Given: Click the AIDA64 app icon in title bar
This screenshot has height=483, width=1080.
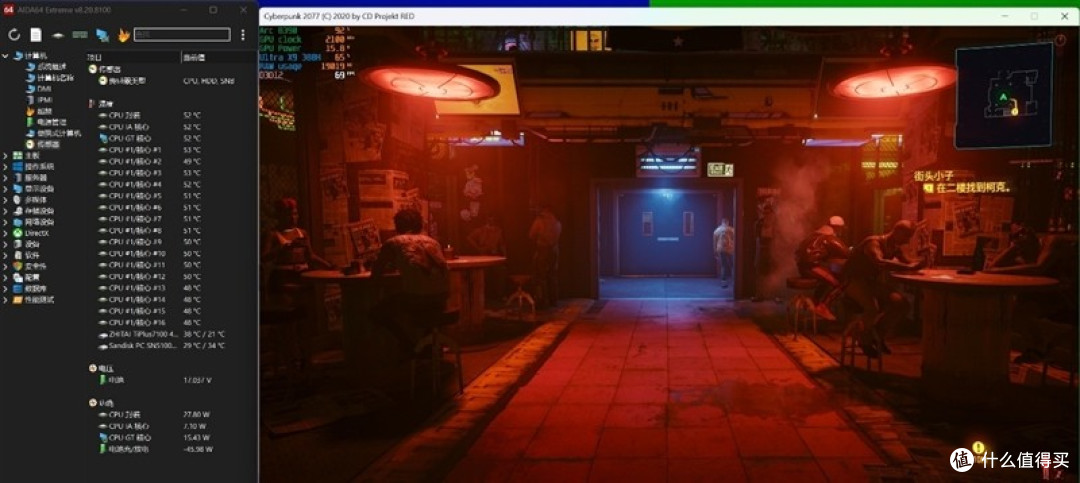Looking at the screenshot, I should click(x=9, y=10).
